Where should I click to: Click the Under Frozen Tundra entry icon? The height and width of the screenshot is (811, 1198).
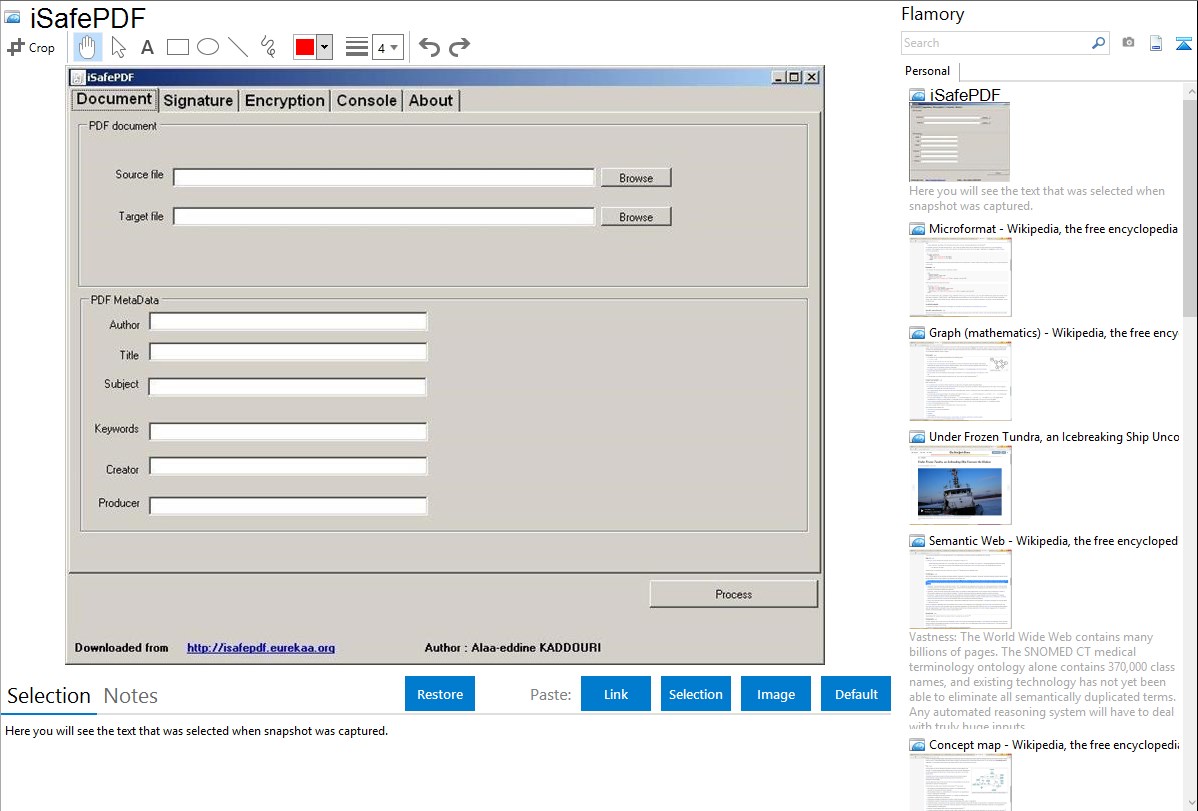coord(917,437)
